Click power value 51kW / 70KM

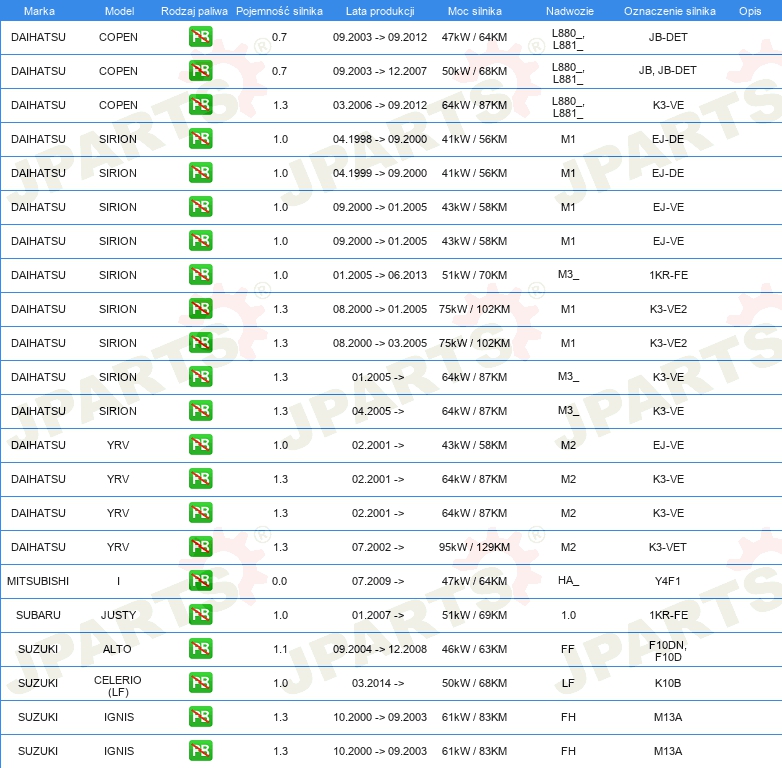pos(474,275)
